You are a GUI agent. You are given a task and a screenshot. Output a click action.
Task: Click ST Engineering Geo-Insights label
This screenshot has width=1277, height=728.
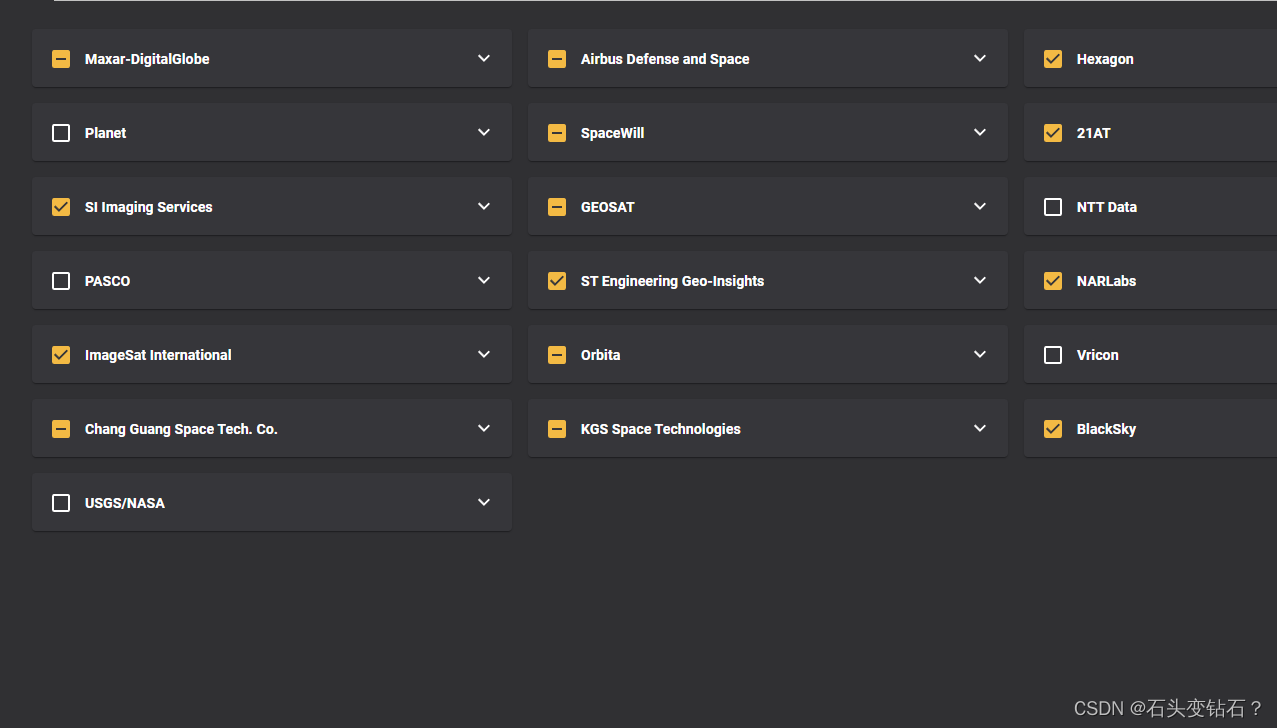[672, 281]
